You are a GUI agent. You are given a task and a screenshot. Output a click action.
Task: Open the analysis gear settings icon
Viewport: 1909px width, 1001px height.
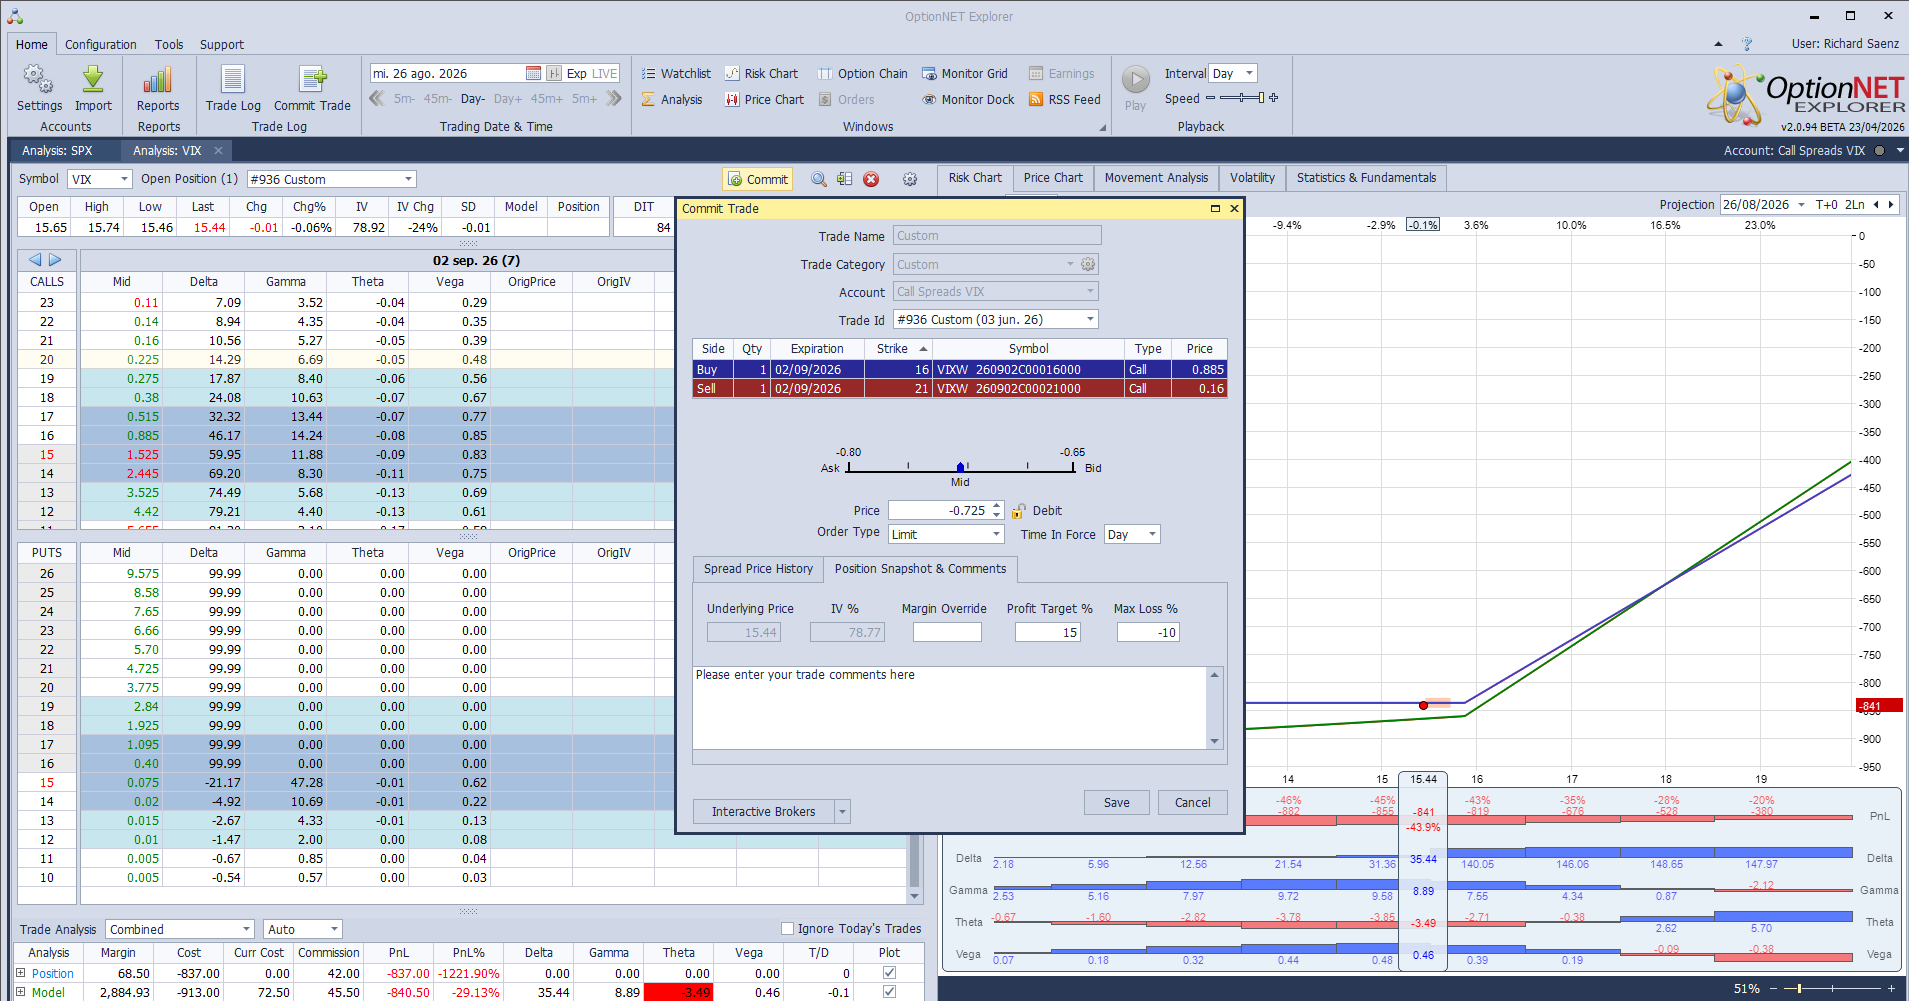(910, 179)
